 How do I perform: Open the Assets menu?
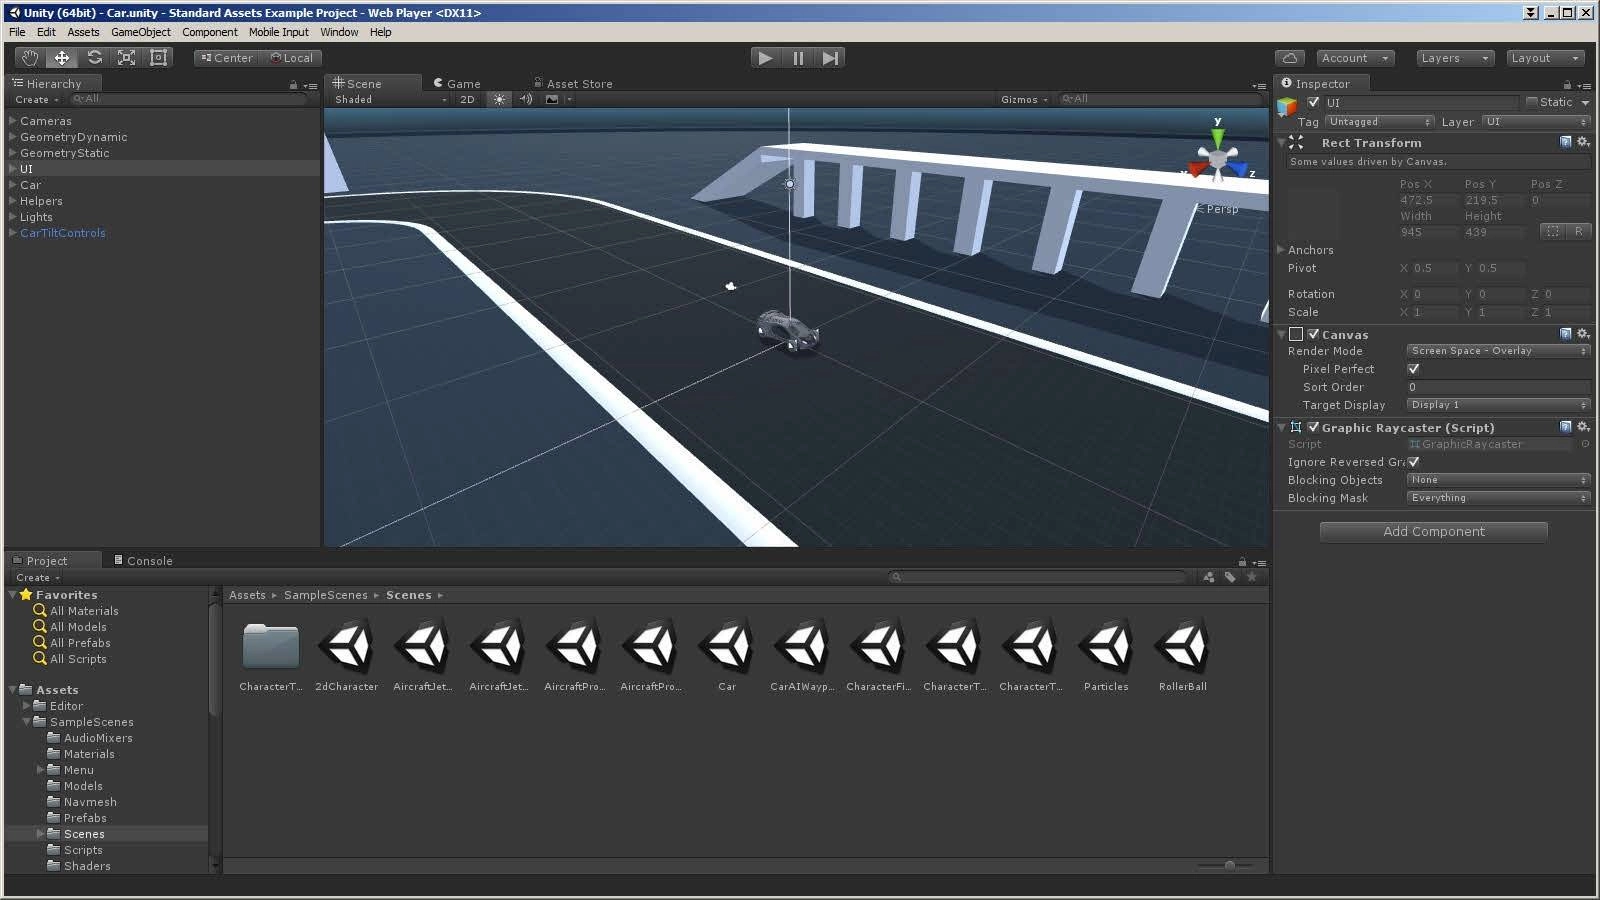point(83,32)
